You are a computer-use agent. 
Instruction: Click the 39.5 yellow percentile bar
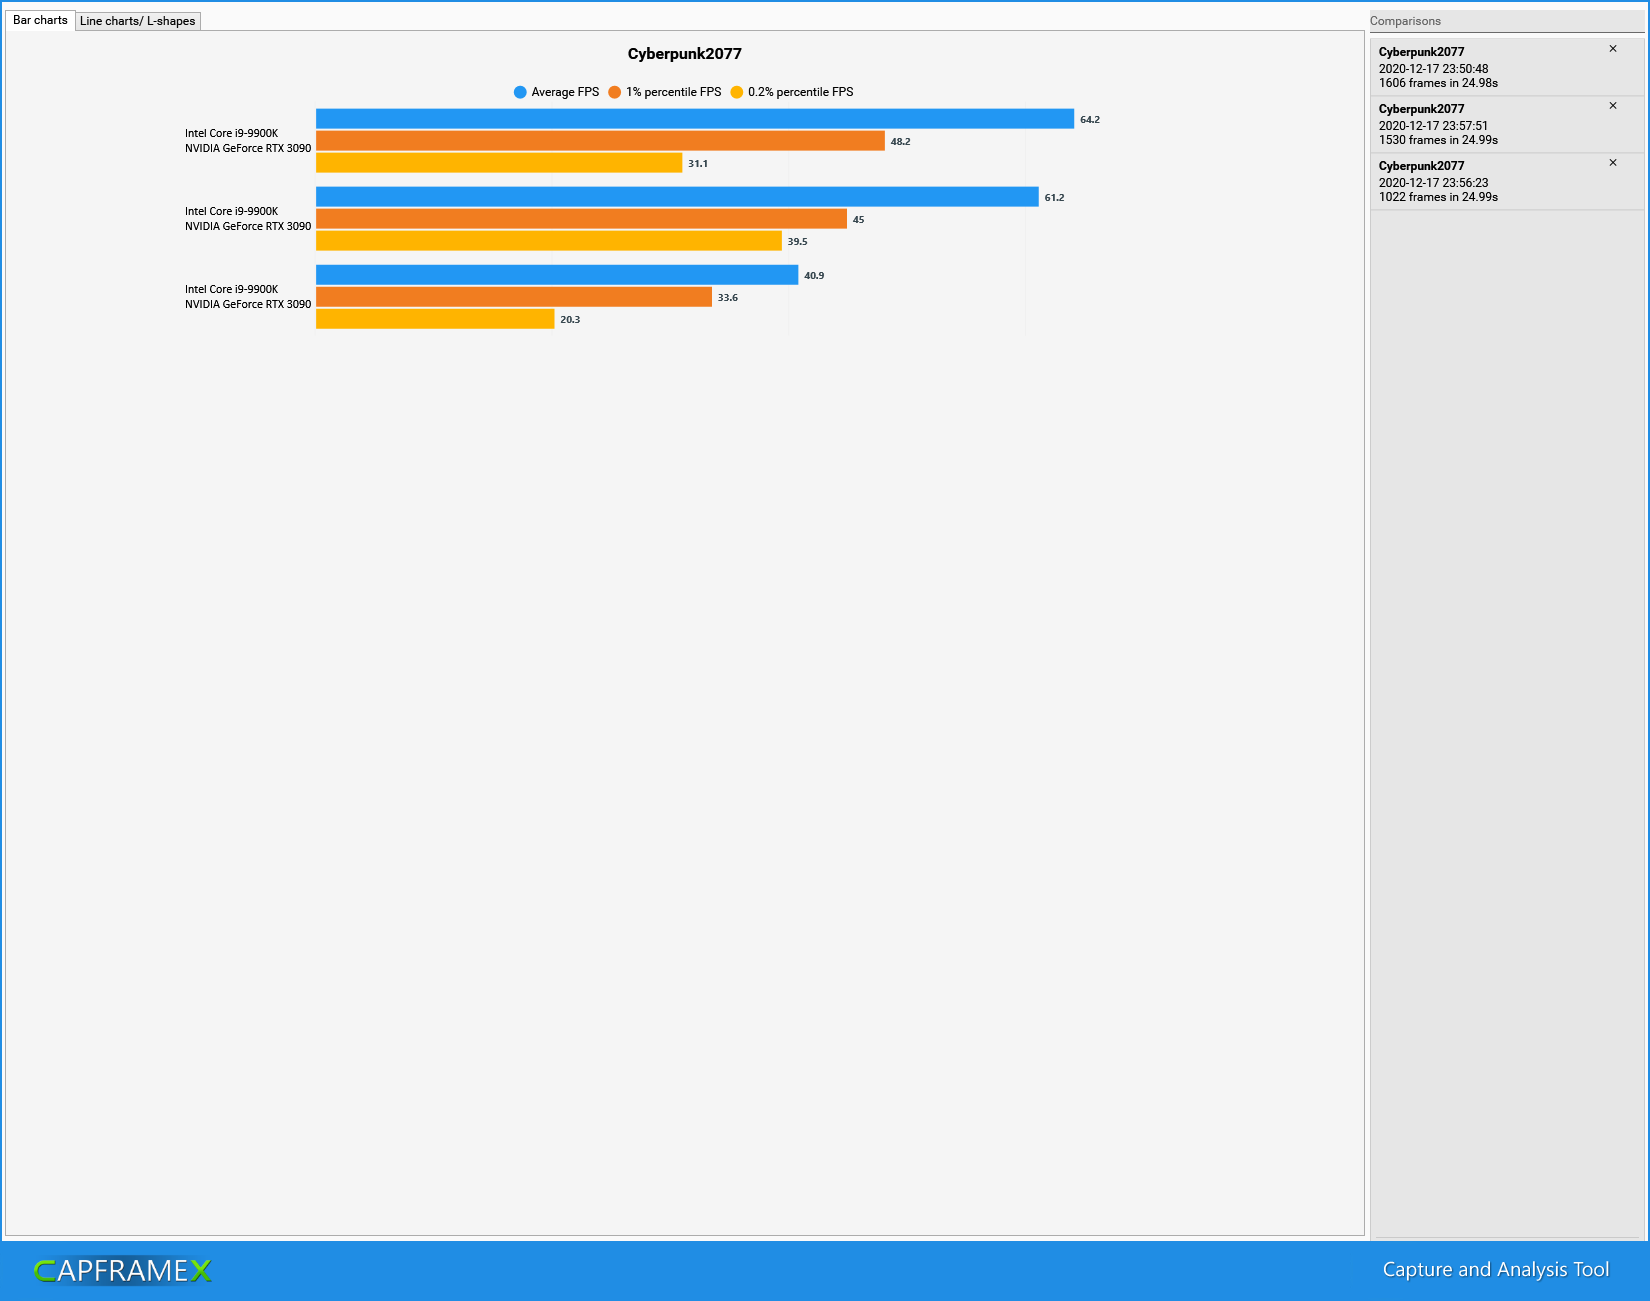point(549,241)
